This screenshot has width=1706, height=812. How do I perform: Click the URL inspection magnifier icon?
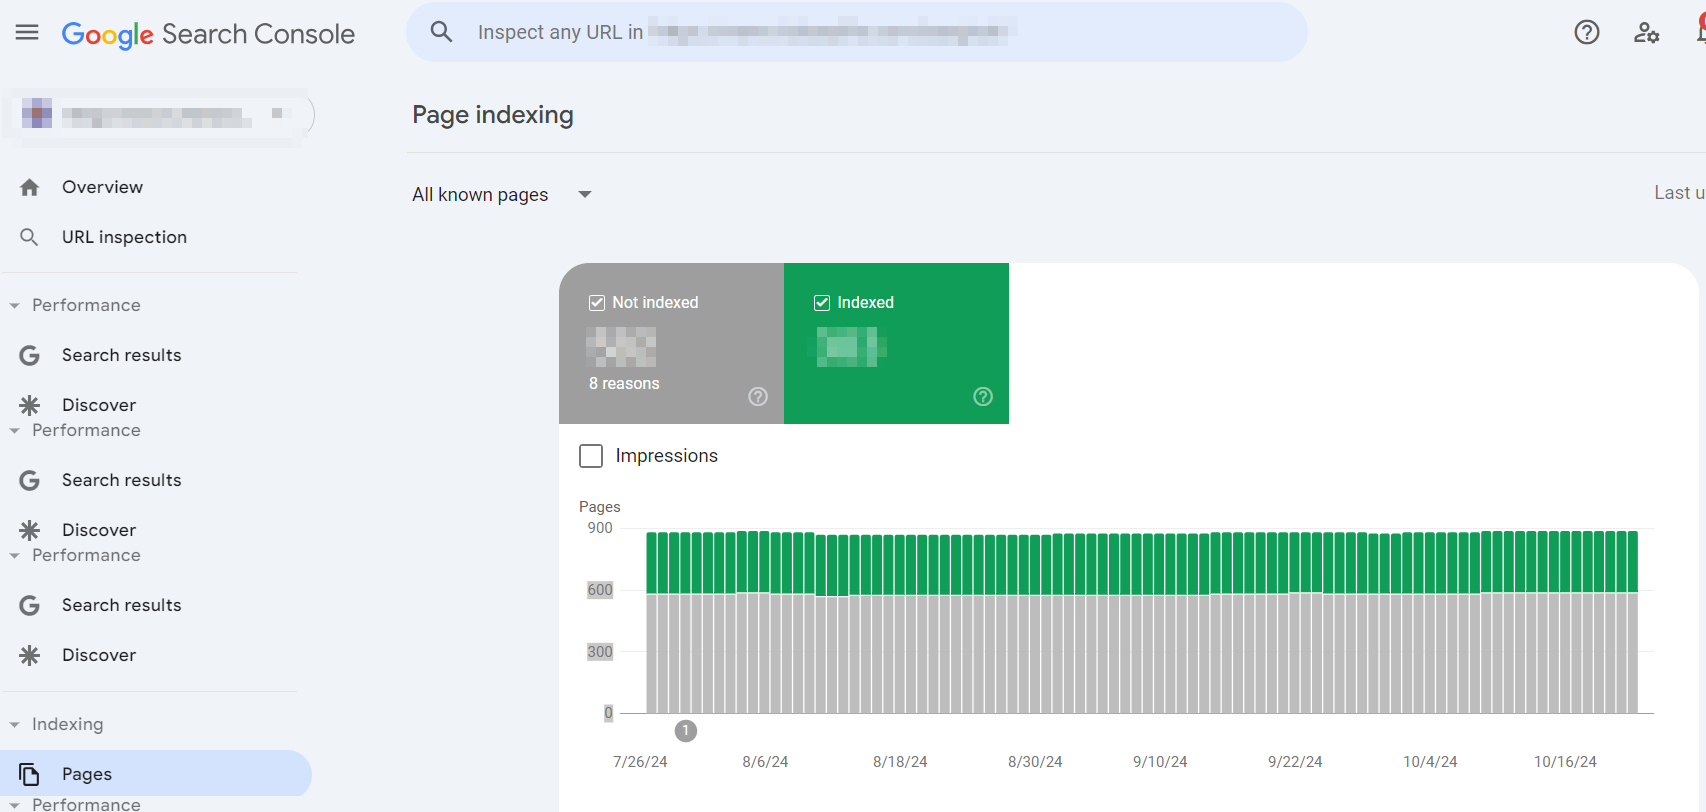(x=30, y=237)
